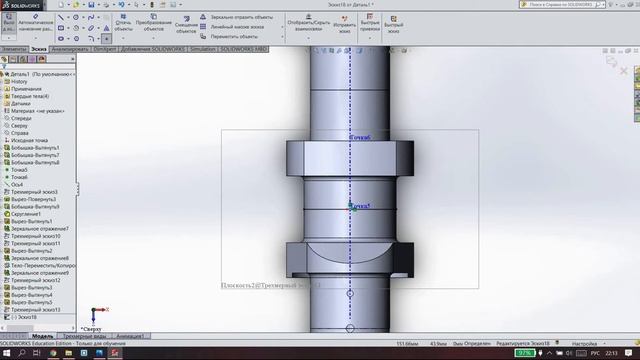Open Display/Hide Relations dropdown arrow

click(x=309, y=38)
